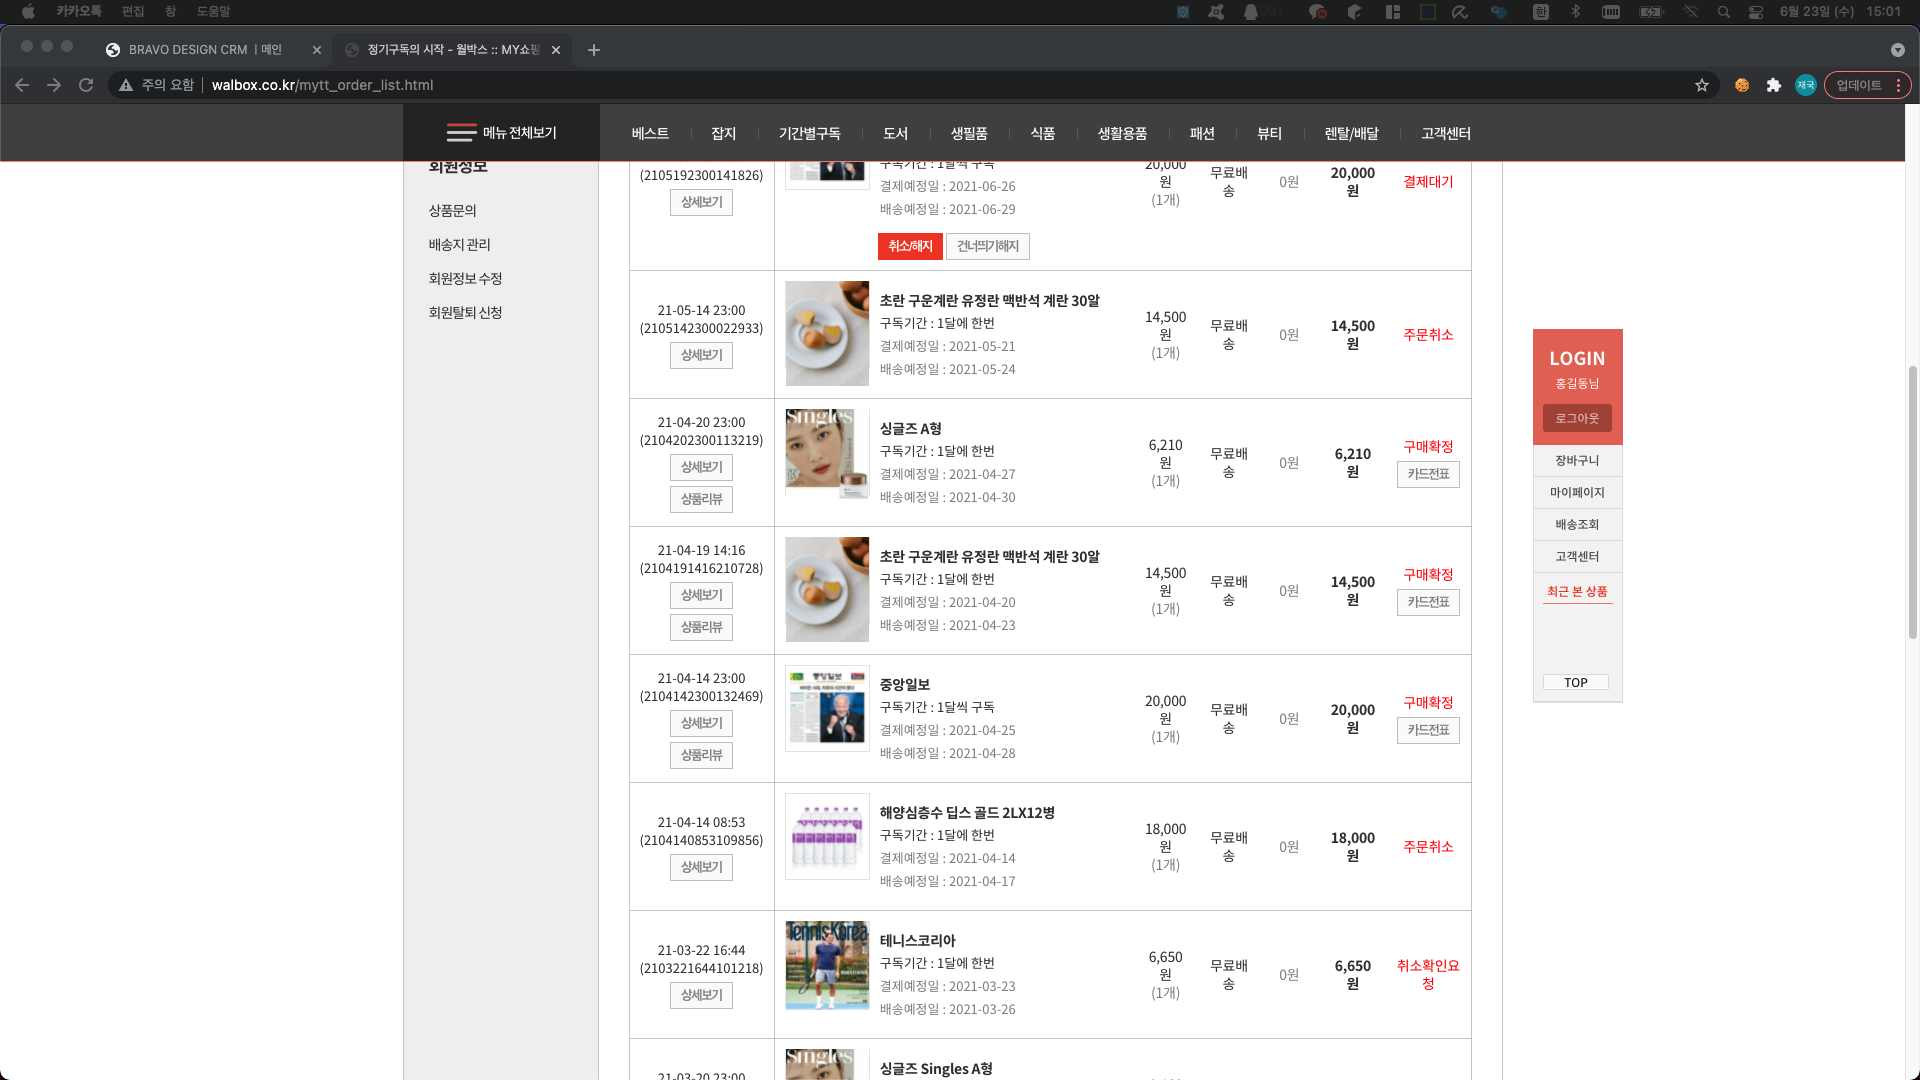
Task: Open the 도서 category
Action: pyautogui.click(x=895, y=133)
